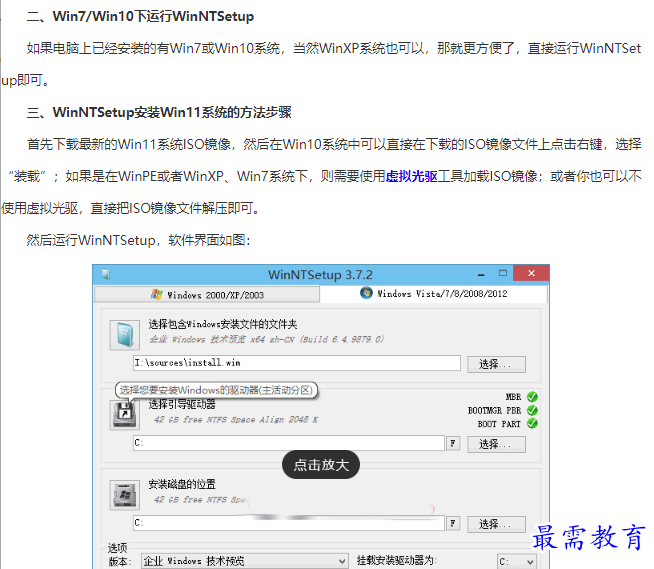Click the Windows XP flag tab icon
Screen dimensions: 654x569
tap(156, 294)
